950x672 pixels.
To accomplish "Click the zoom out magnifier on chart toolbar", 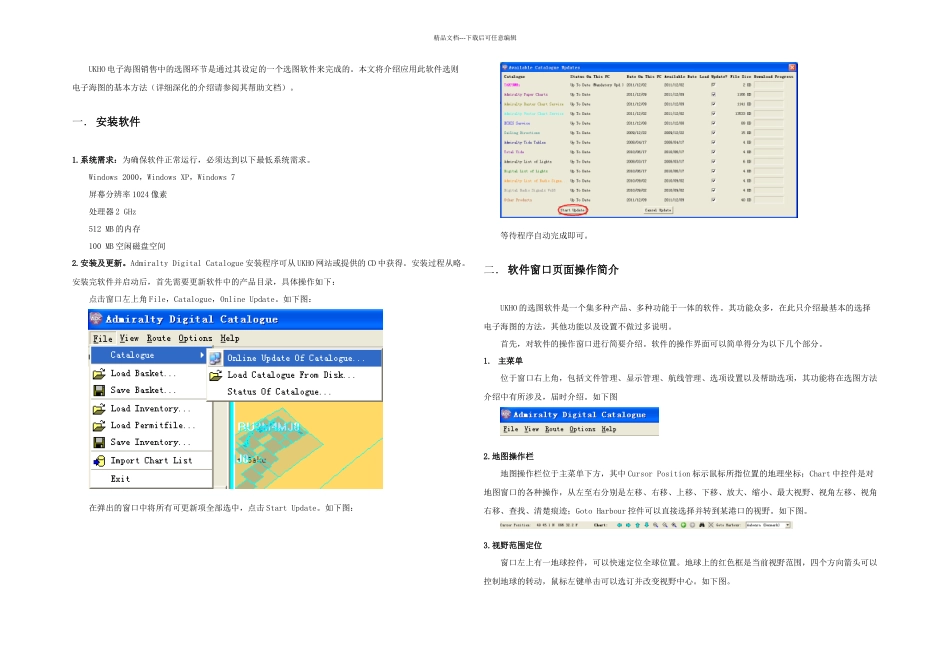I will click(665, 525).
